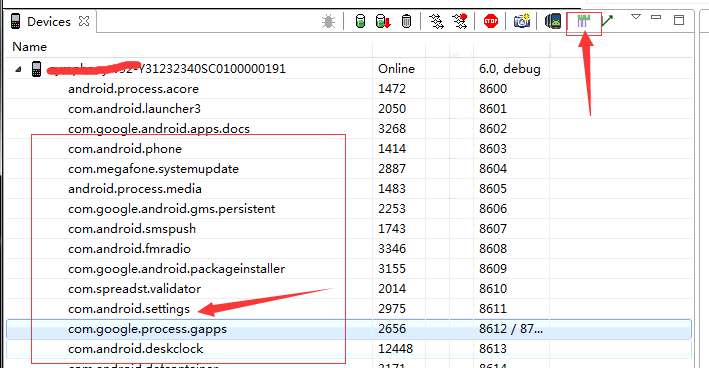Click debug port 8611 cell
The height and width of the screenshot is (368, 709).
[x=493, y=309]
